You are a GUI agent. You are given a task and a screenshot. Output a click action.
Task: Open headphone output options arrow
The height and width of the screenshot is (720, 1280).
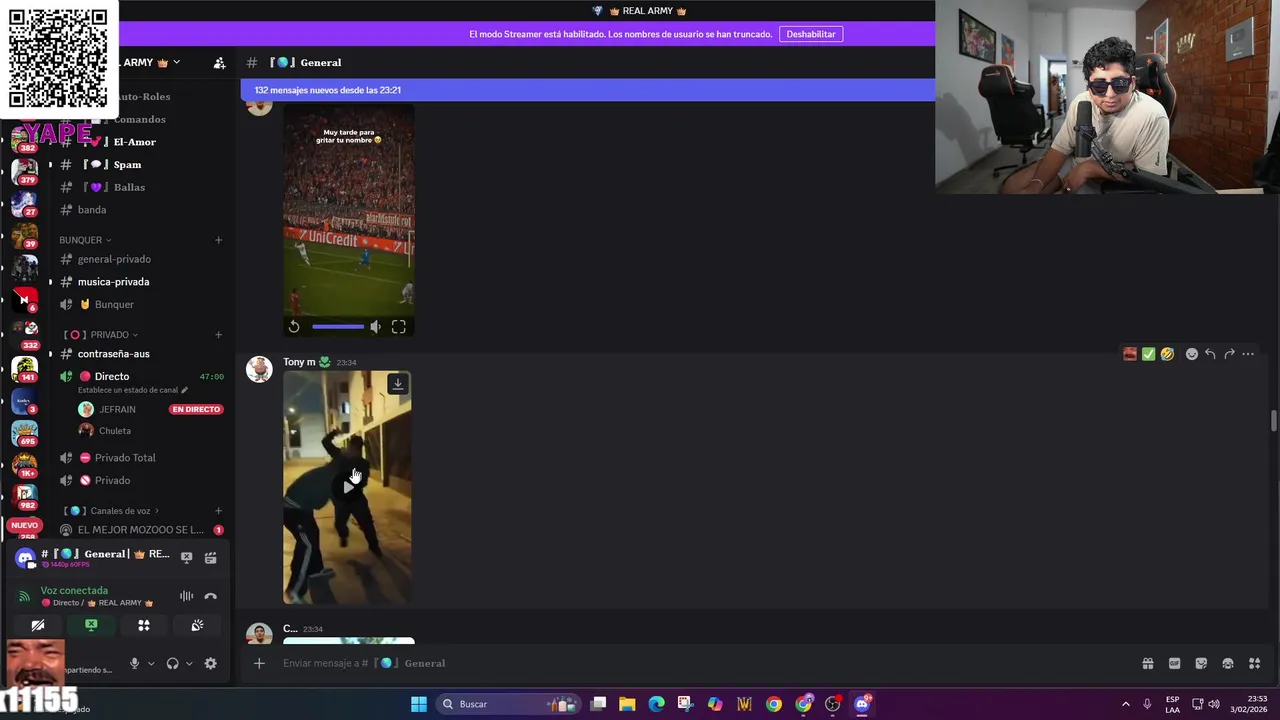189,663
